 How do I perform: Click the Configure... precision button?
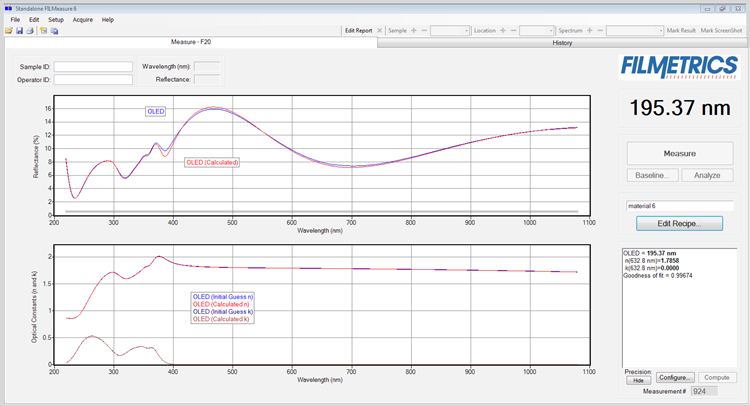(x=675, y=378)
